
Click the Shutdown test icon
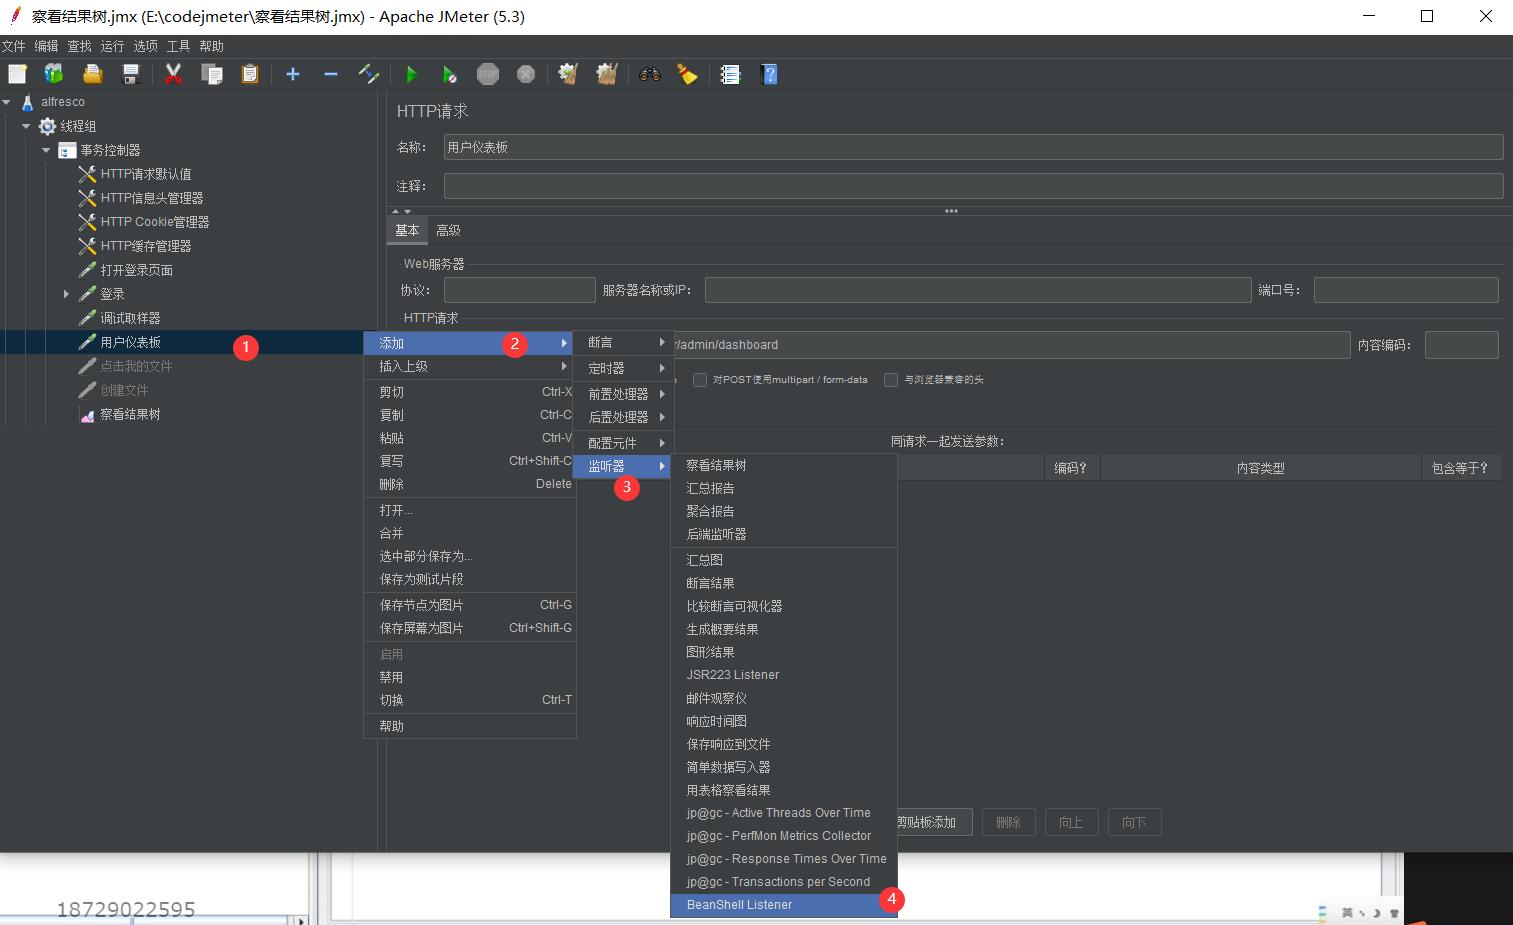coord(526,74)
